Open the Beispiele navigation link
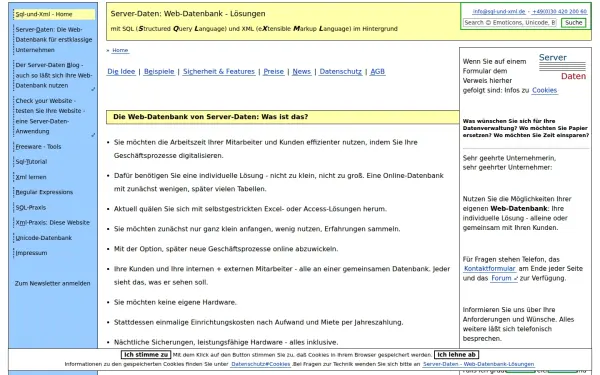This screenshot has width=600, height=375. point(159,72)
